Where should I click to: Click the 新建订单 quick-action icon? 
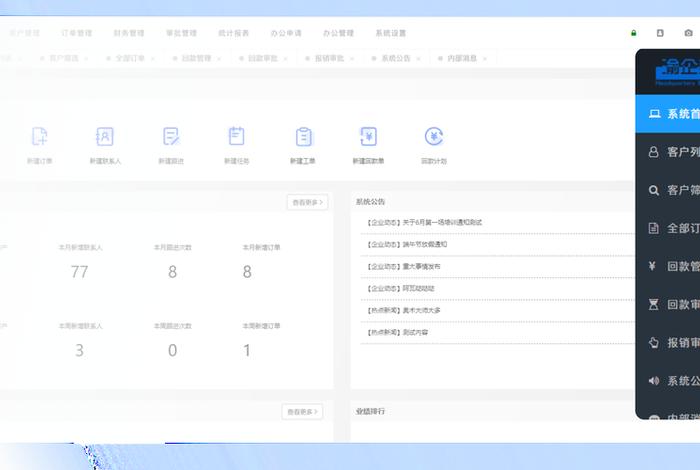[40, 137]
